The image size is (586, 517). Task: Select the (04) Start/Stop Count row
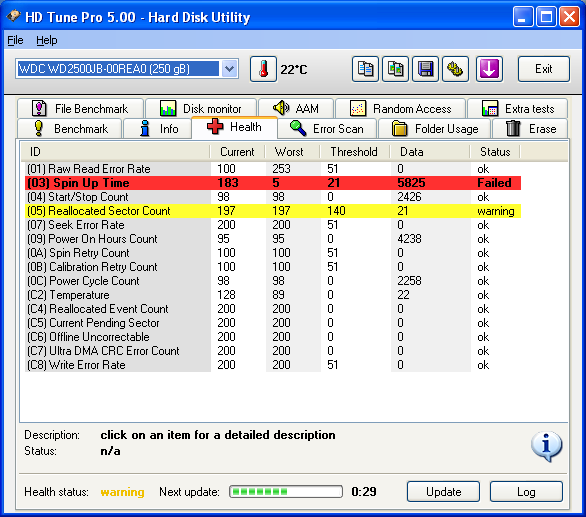pos(273,197)
